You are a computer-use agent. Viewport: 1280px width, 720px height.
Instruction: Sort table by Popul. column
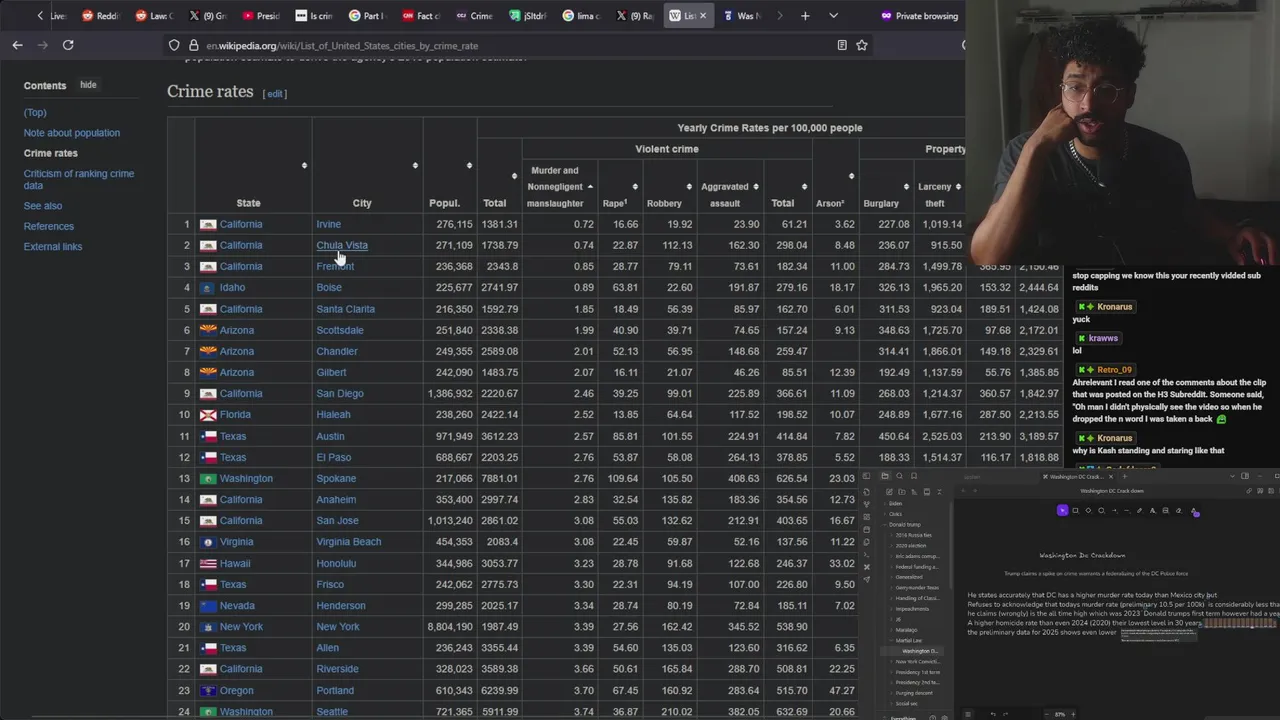[469, 165]
